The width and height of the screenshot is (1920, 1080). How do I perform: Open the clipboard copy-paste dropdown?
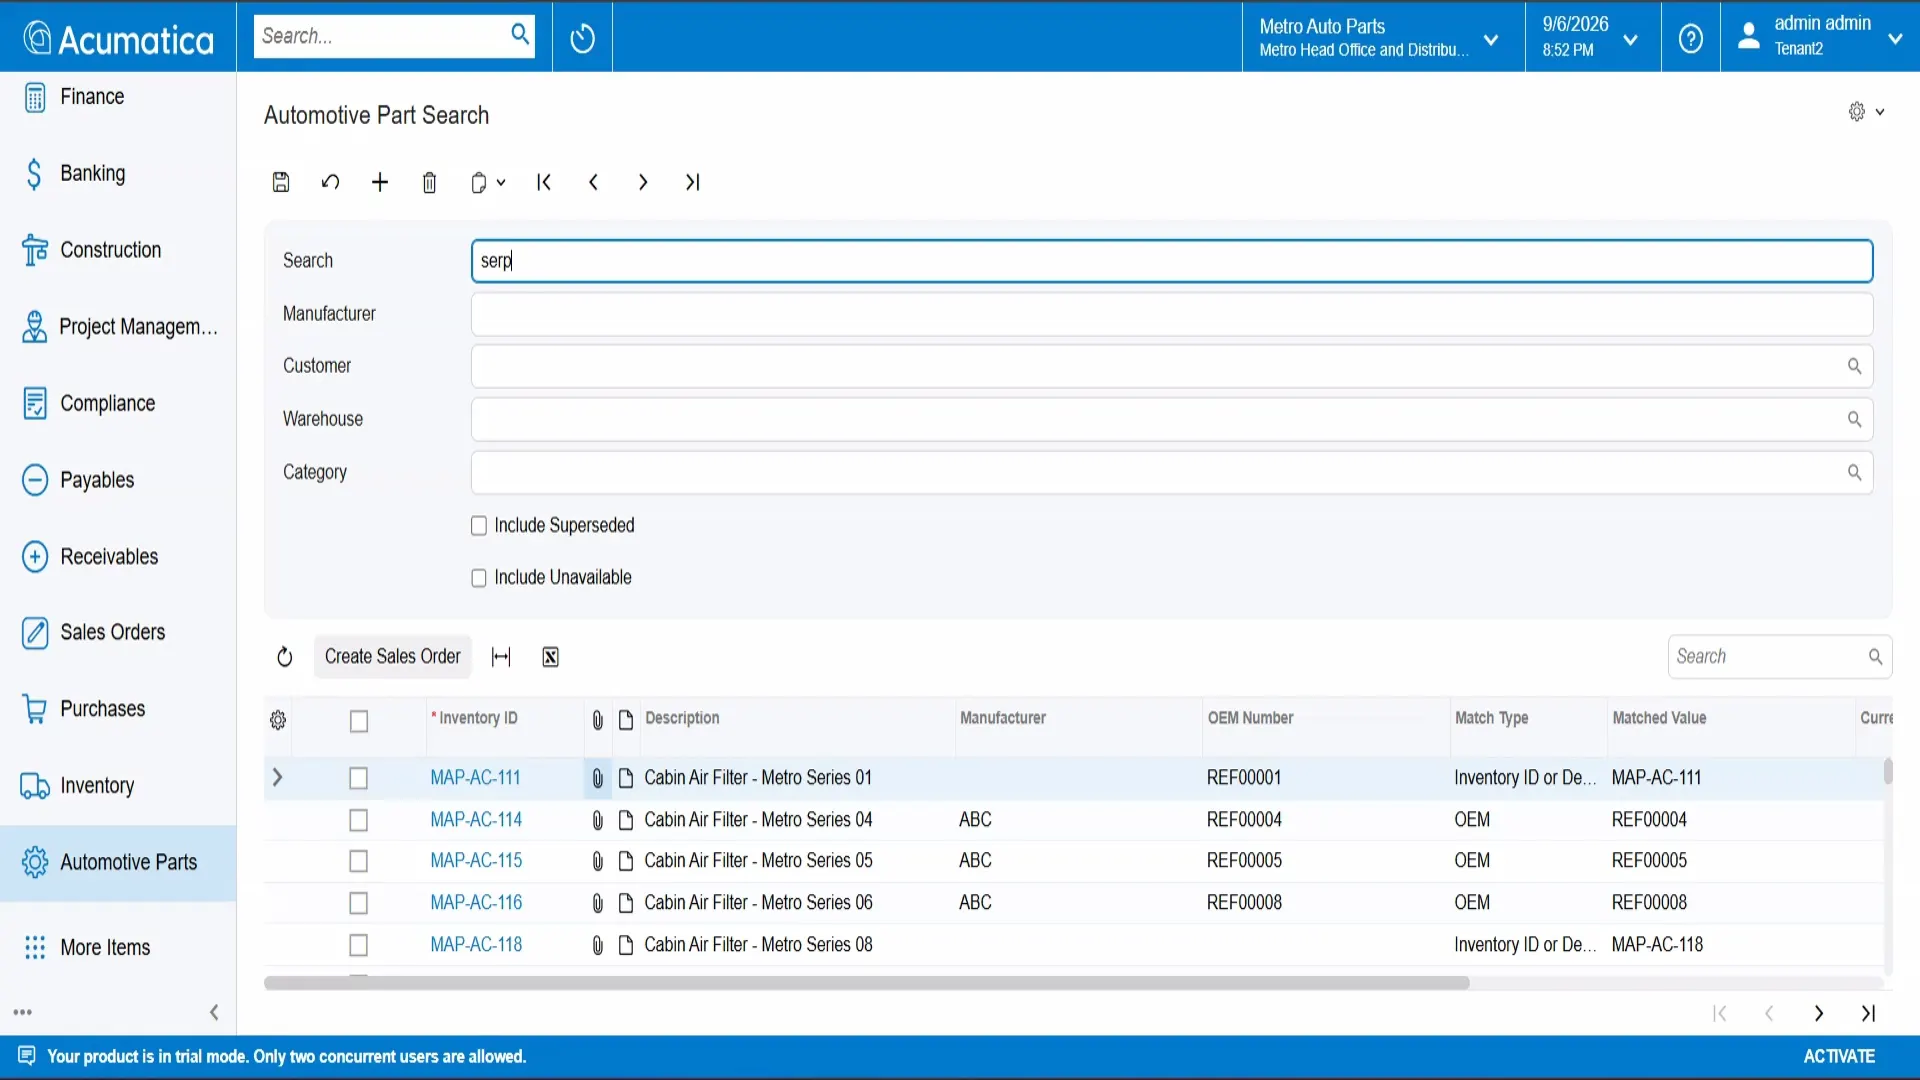pos(488,182)
